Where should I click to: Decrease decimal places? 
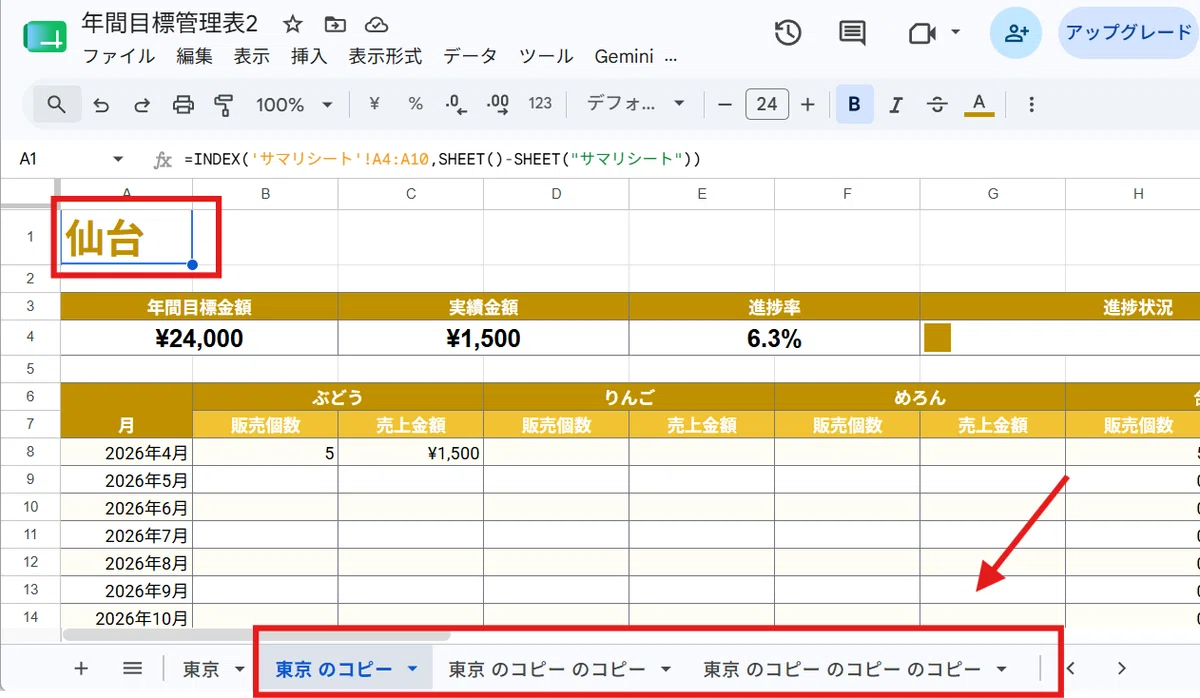tap(456, 104)
